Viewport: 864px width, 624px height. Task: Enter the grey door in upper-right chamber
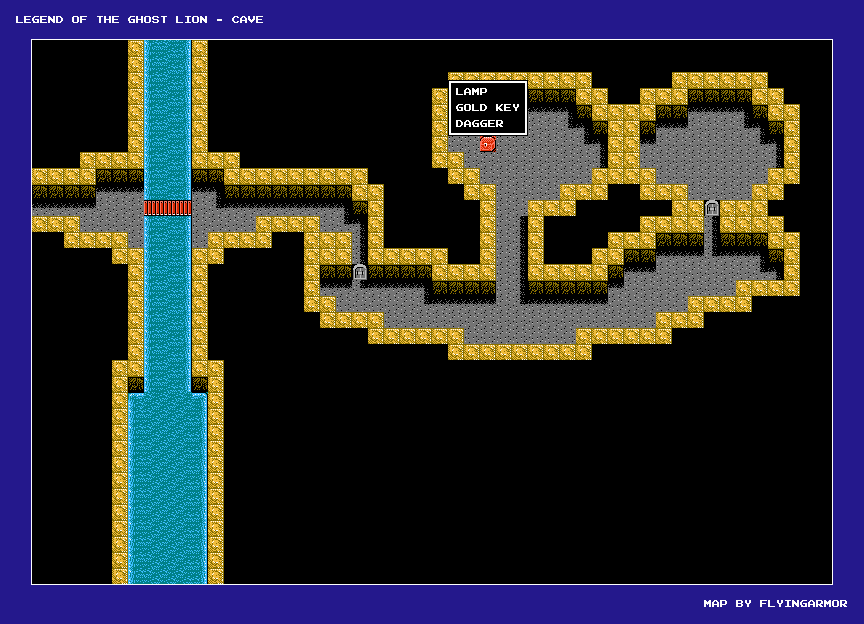tap(711, 208)
